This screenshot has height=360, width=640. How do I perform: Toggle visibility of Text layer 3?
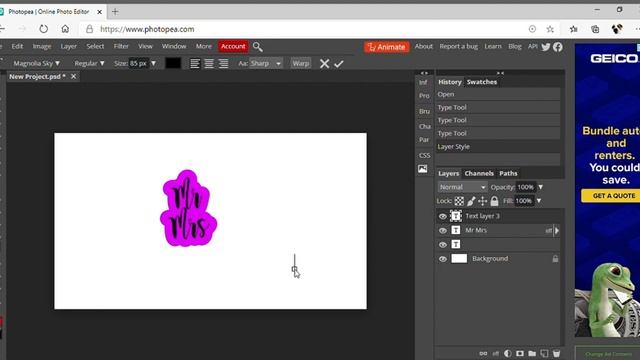point(442,216)
